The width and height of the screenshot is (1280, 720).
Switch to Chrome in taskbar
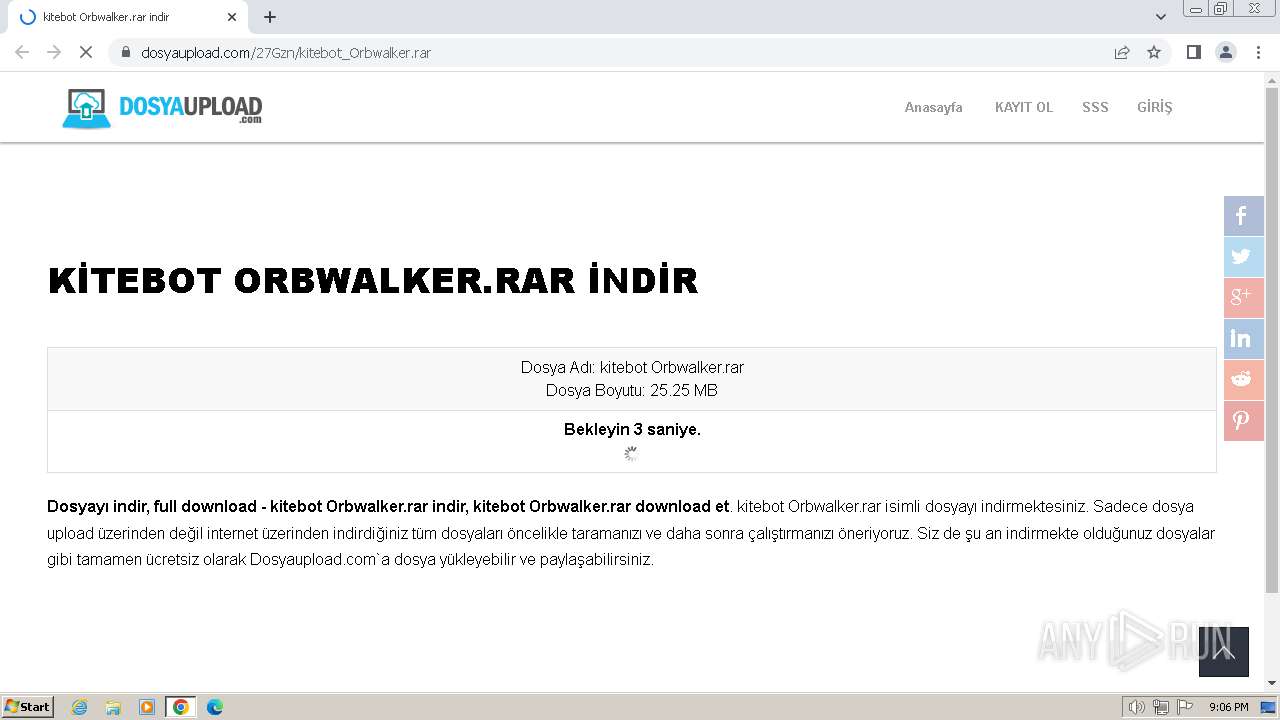click(x=181, y=707)
